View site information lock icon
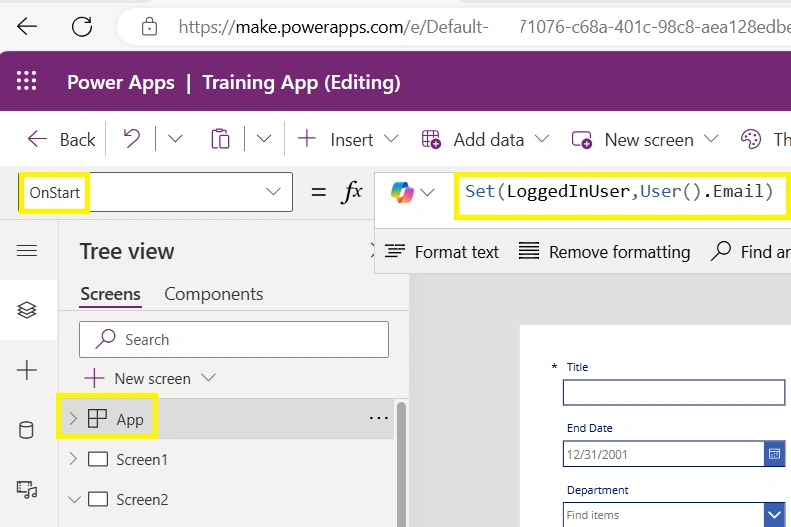Screen dimensions: 791x527 [149, 26]
